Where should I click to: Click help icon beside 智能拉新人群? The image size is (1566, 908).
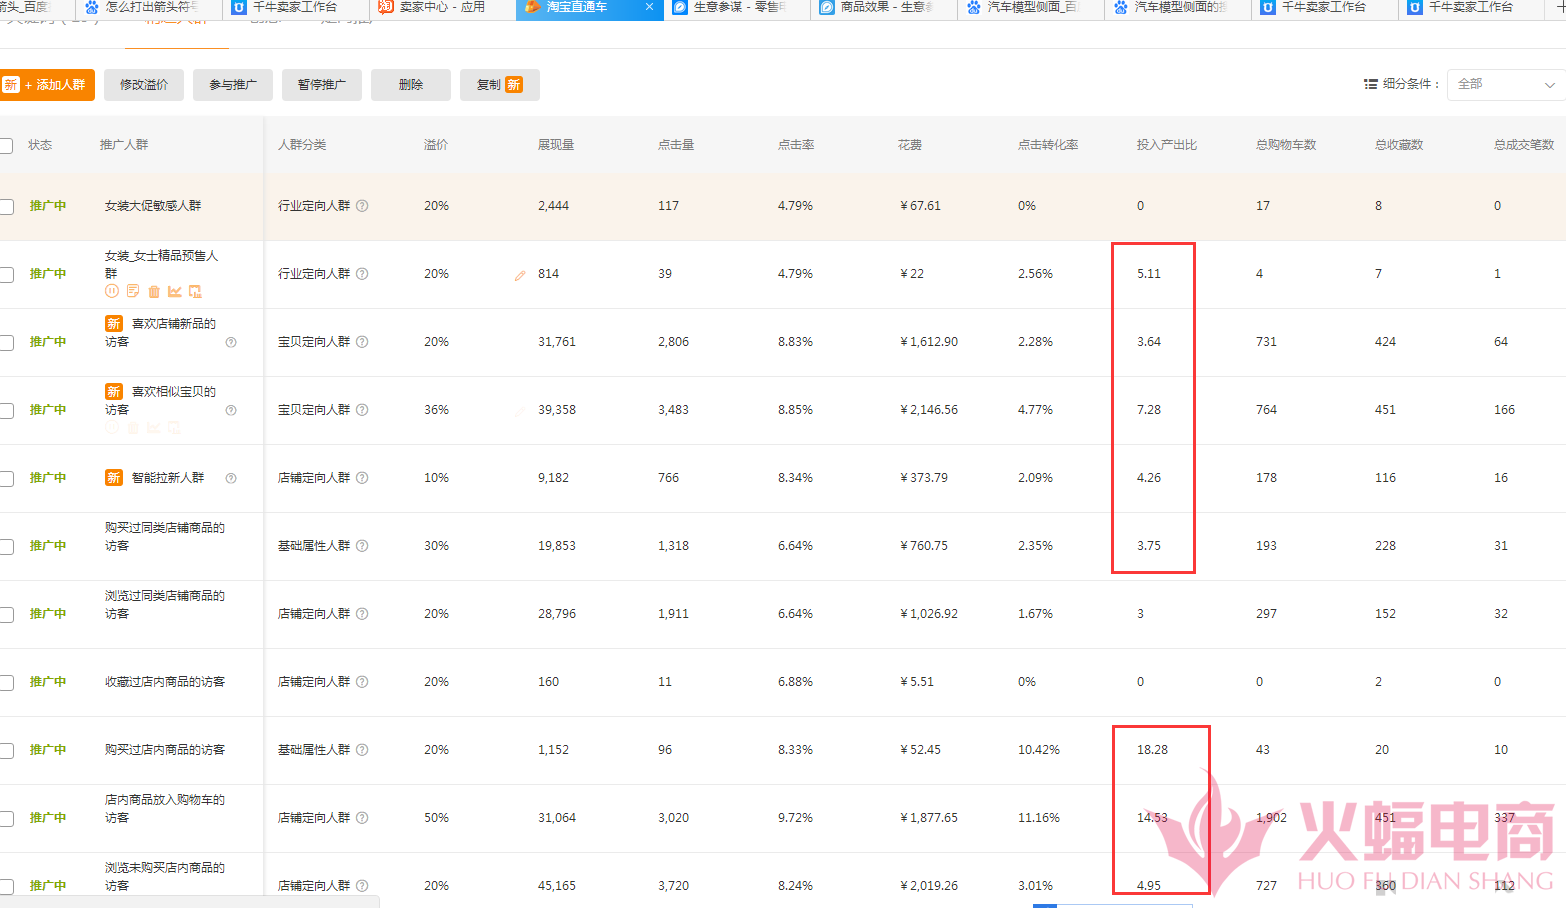[231, 478]
